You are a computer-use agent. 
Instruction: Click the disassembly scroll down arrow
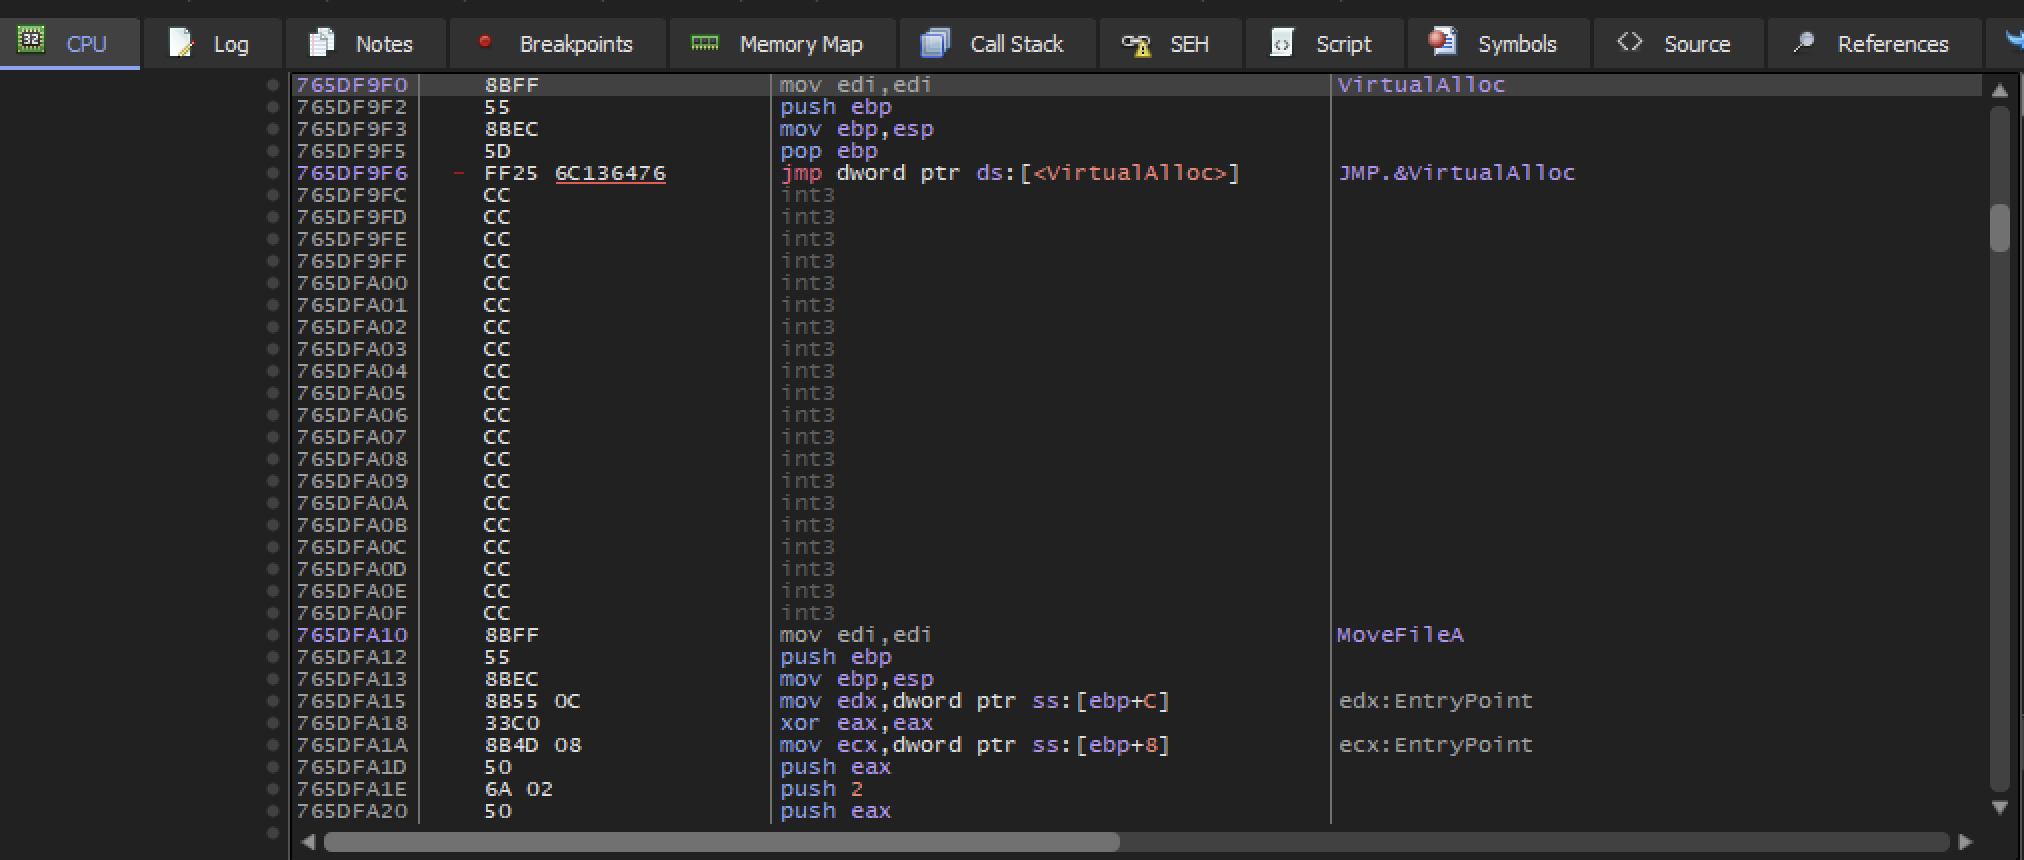point(1999,807)
